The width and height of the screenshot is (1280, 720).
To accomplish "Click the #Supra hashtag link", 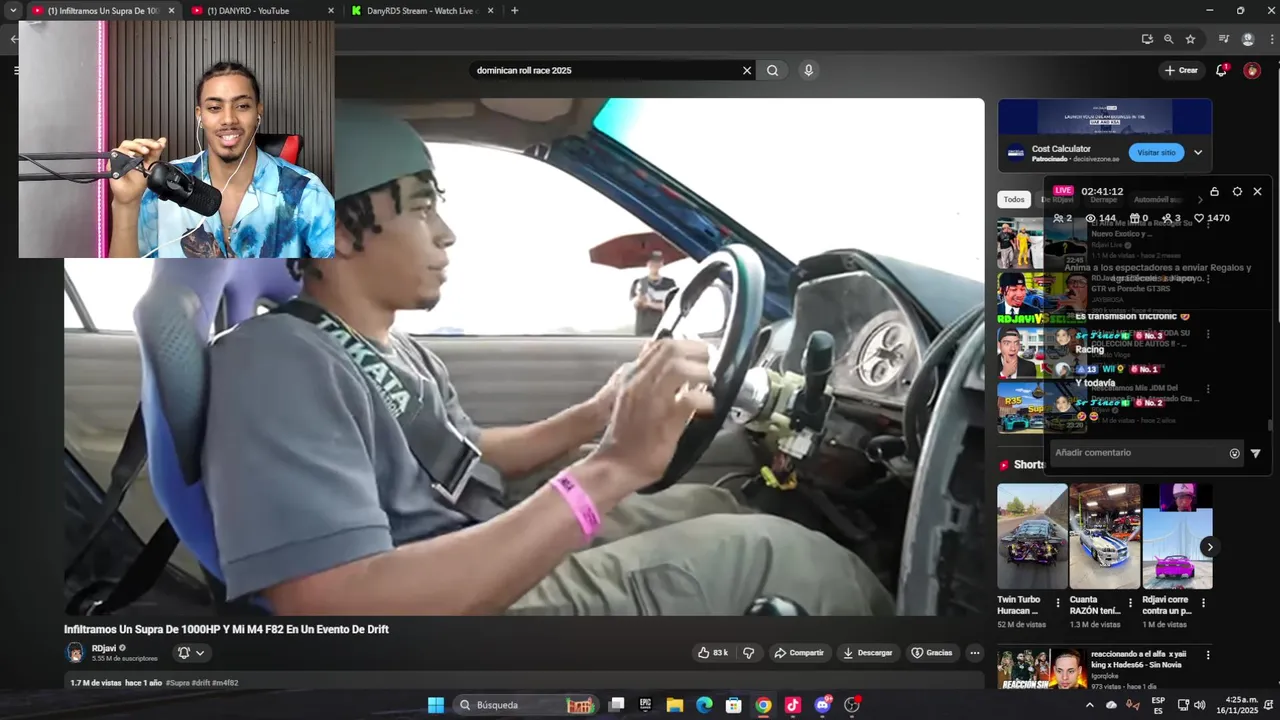I will tap(177, 683).
